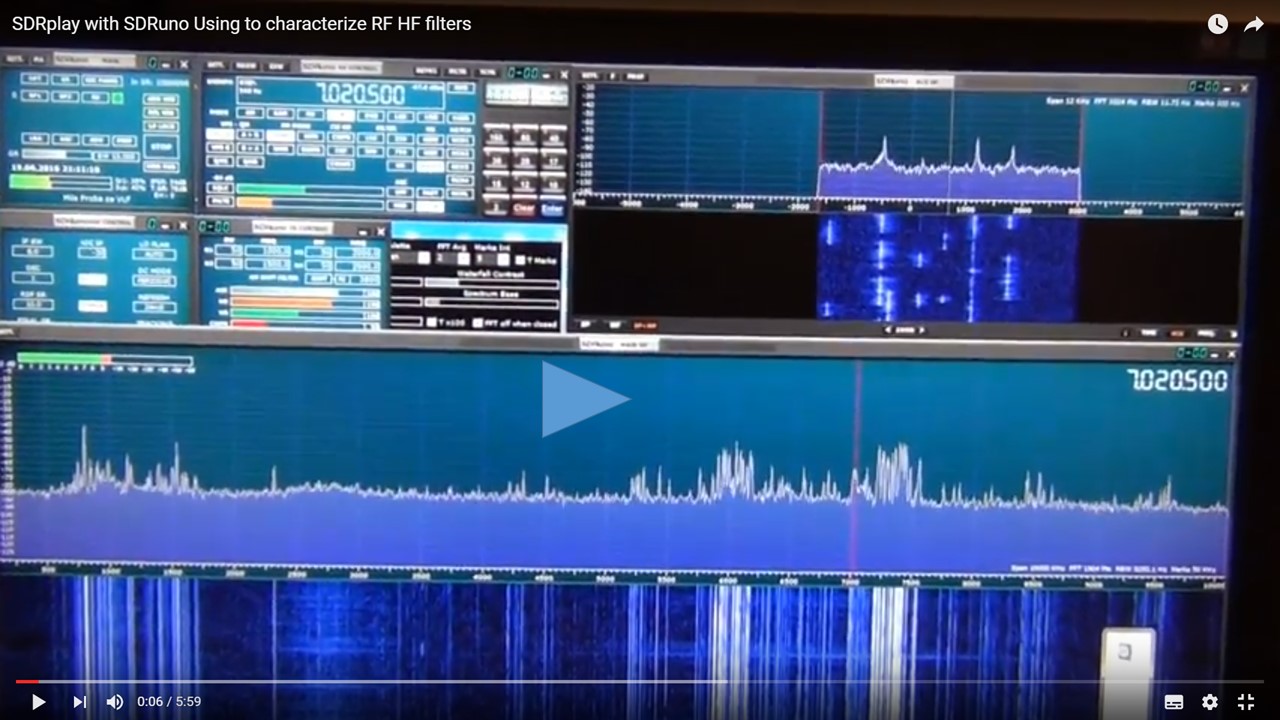This screenshot has height=720, width=1280.
Task: Open SETT. in the SDRuno main window
Action: (x=15, y=59)
